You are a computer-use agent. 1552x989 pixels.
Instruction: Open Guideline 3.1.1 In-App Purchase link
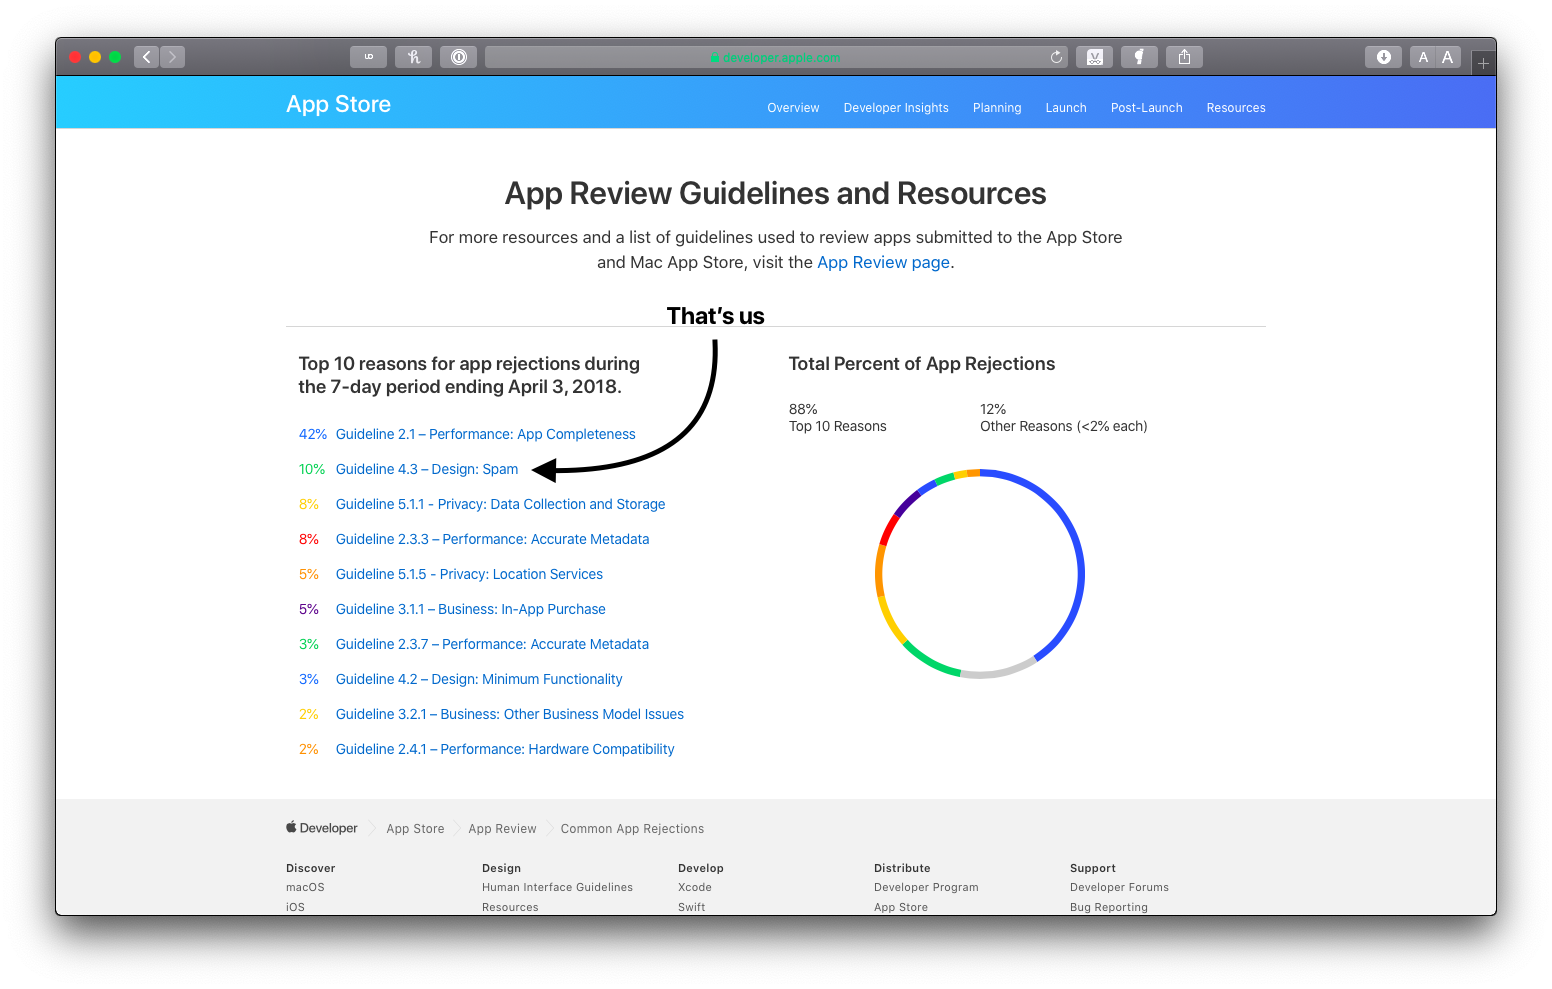(x=470, y=609)
